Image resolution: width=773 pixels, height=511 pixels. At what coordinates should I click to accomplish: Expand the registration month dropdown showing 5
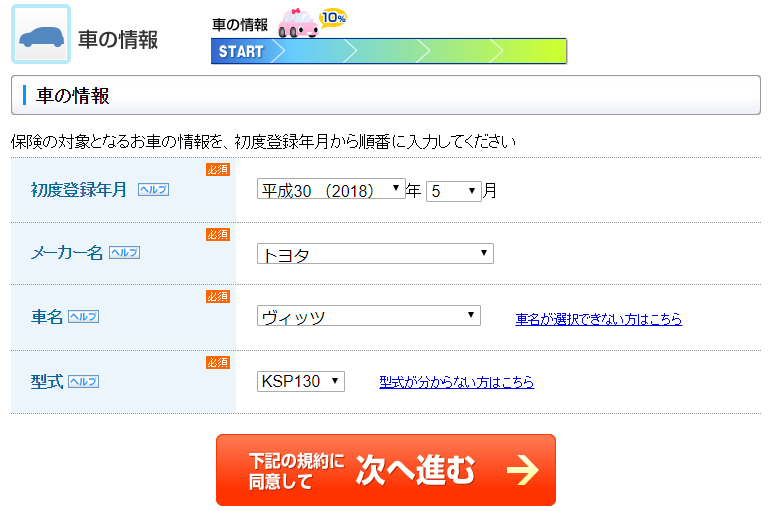tap(454, 190)
